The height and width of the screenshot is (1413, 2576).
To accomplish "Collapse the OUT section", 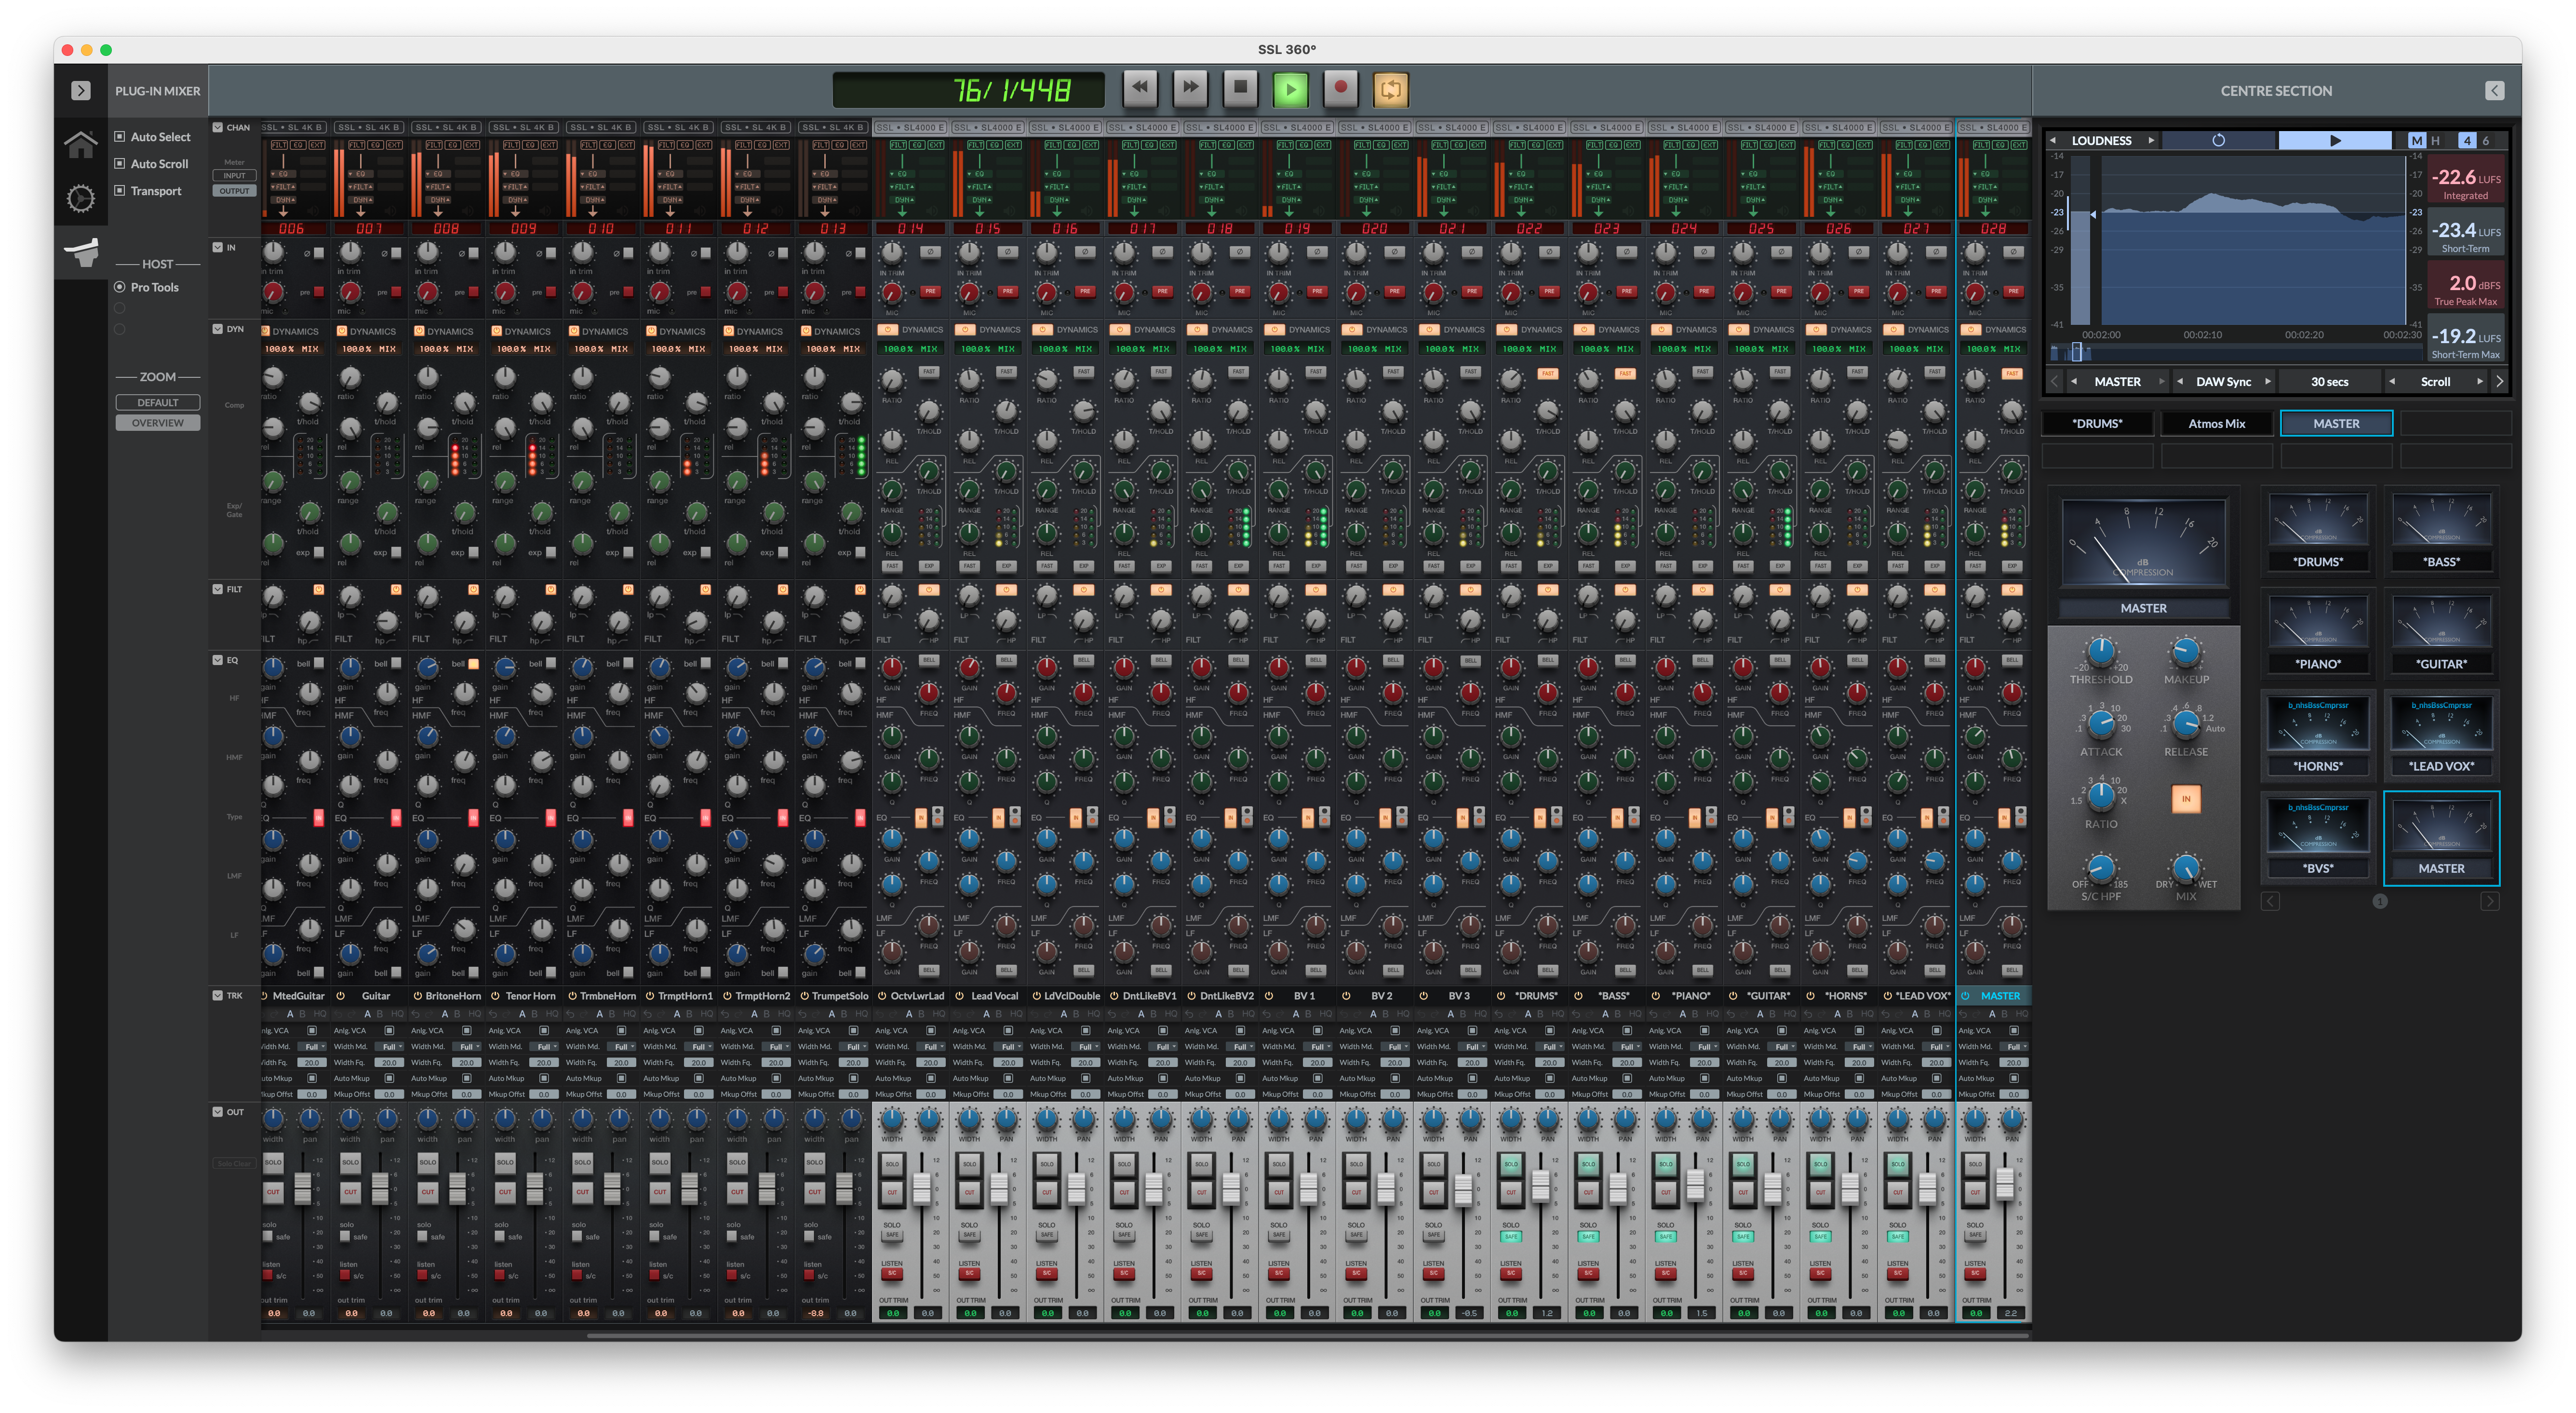I will (x=218, y=1112).
